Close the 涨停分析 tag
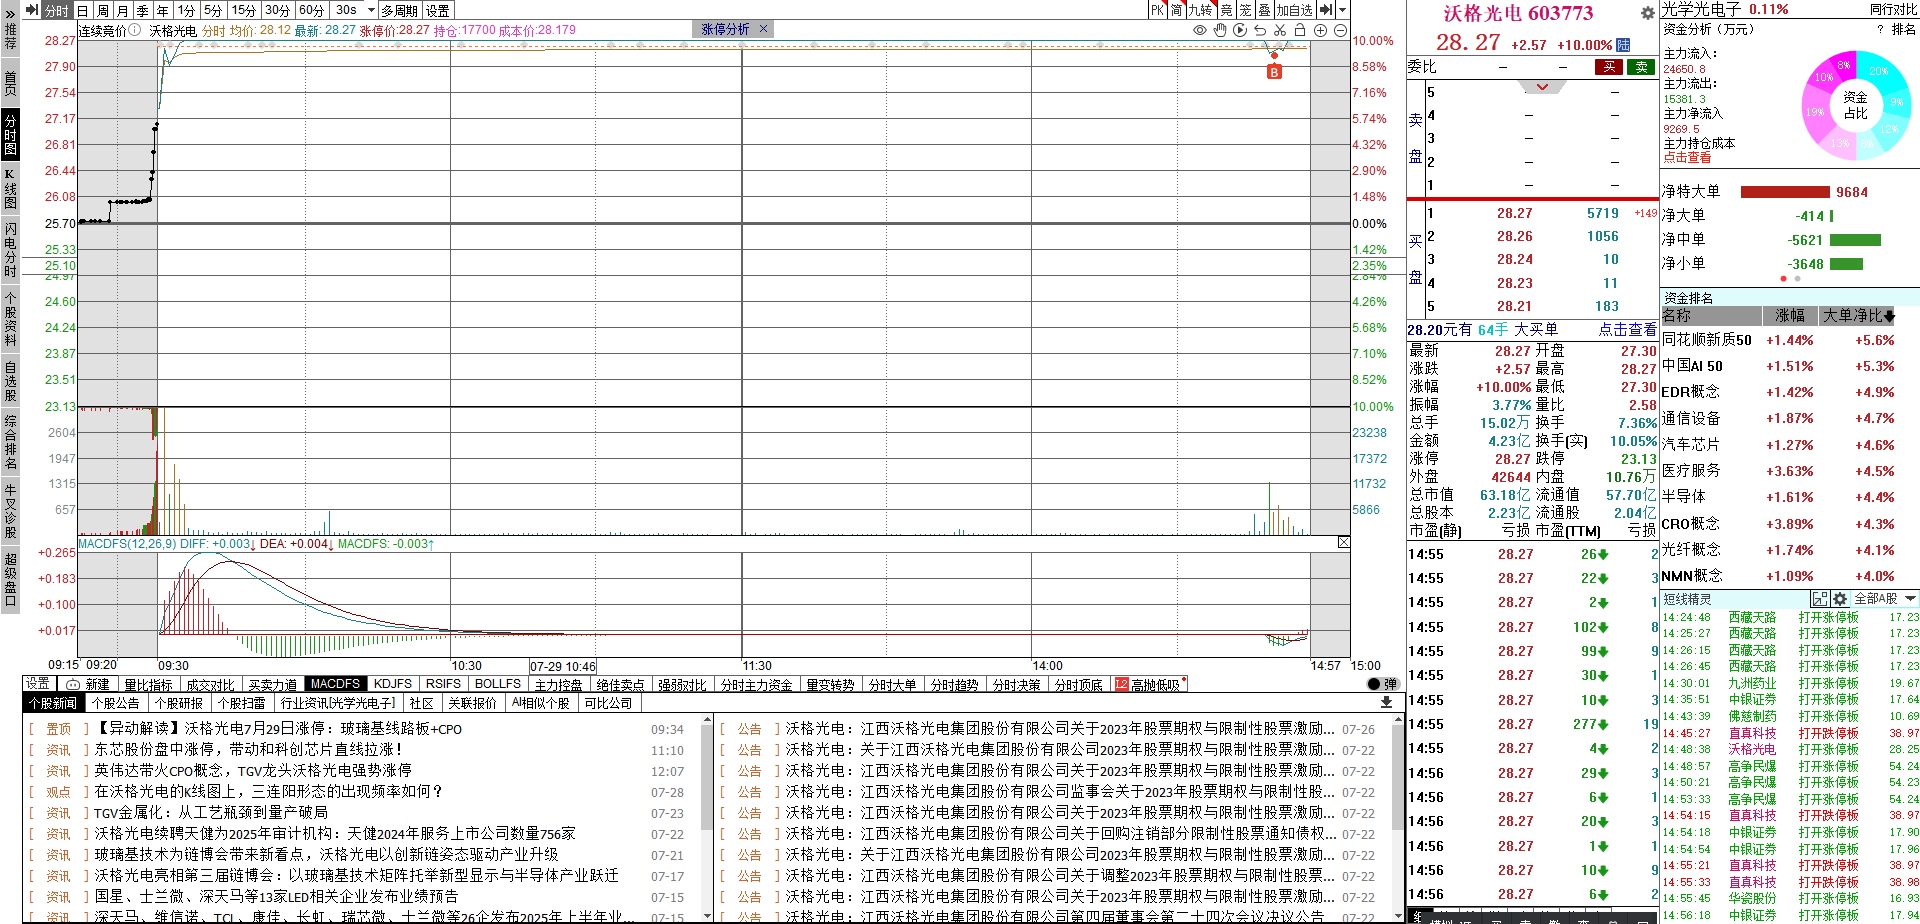The image size is (1920, 924). [763, 29]
